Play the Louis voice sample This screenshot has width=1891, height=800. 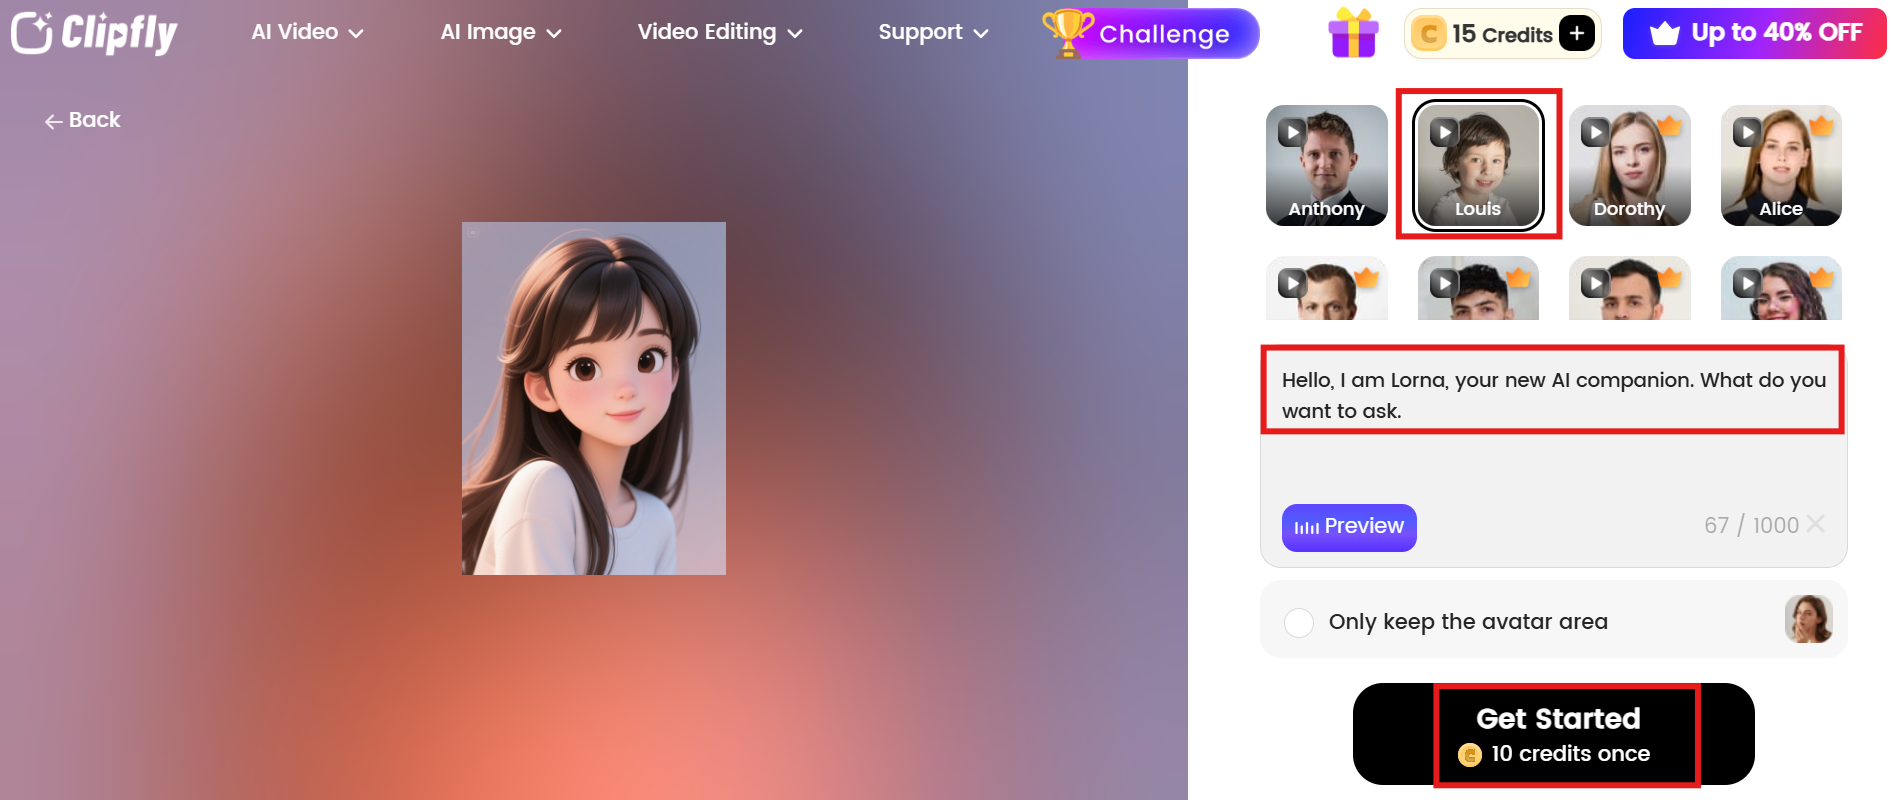point(1444,132)
